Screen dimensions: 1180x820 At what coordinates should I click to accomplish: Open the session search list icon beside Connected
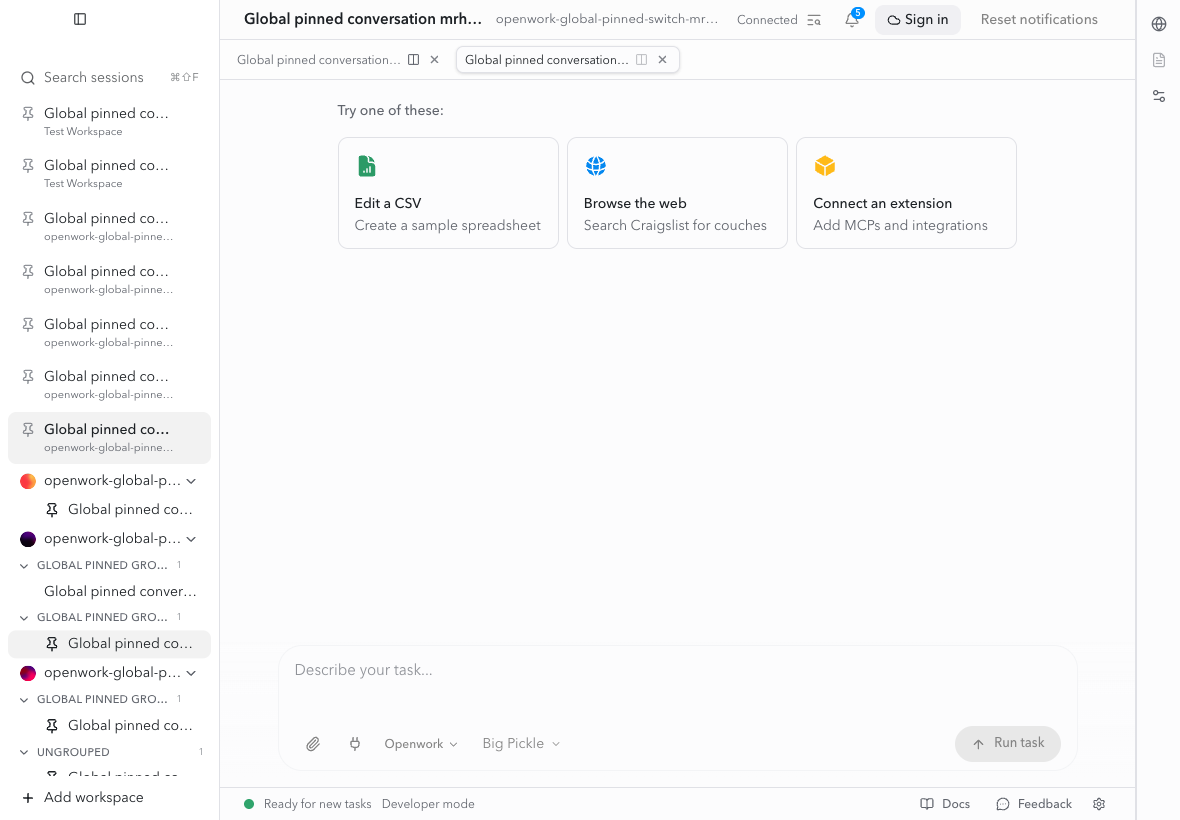[814, 20]
